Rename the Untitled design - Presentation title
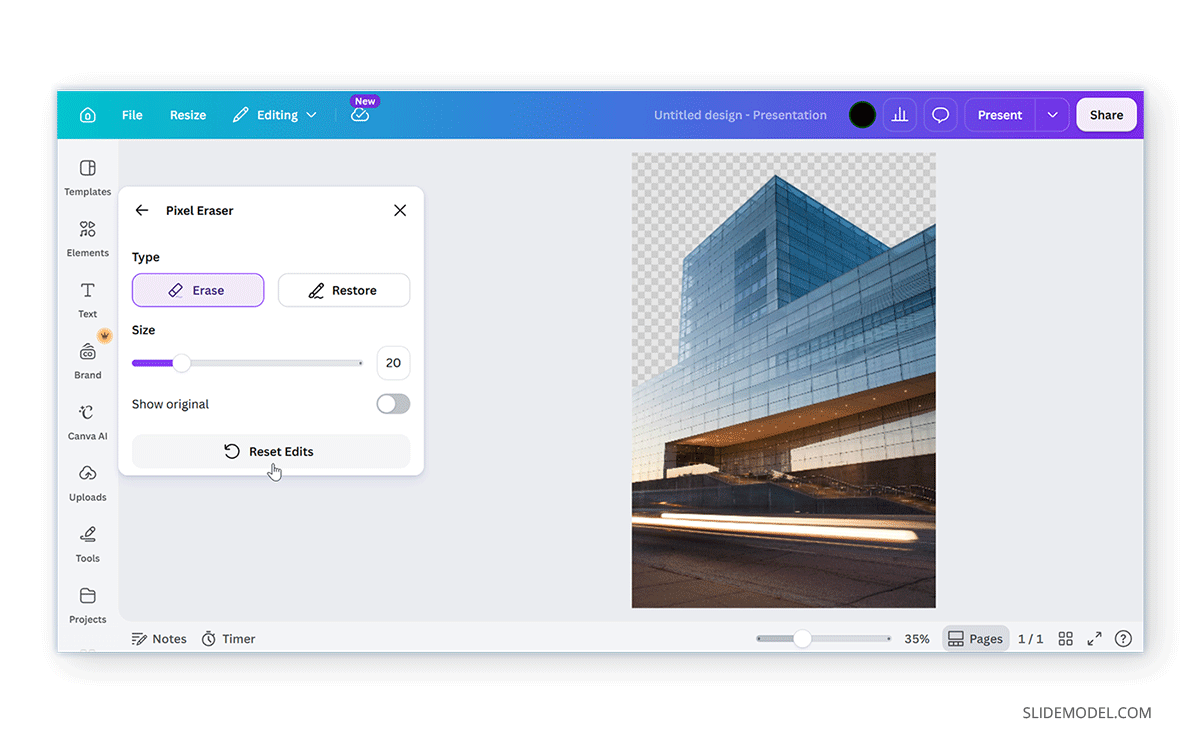This screenshot has height=743, width=1200. tap(740, 115)
